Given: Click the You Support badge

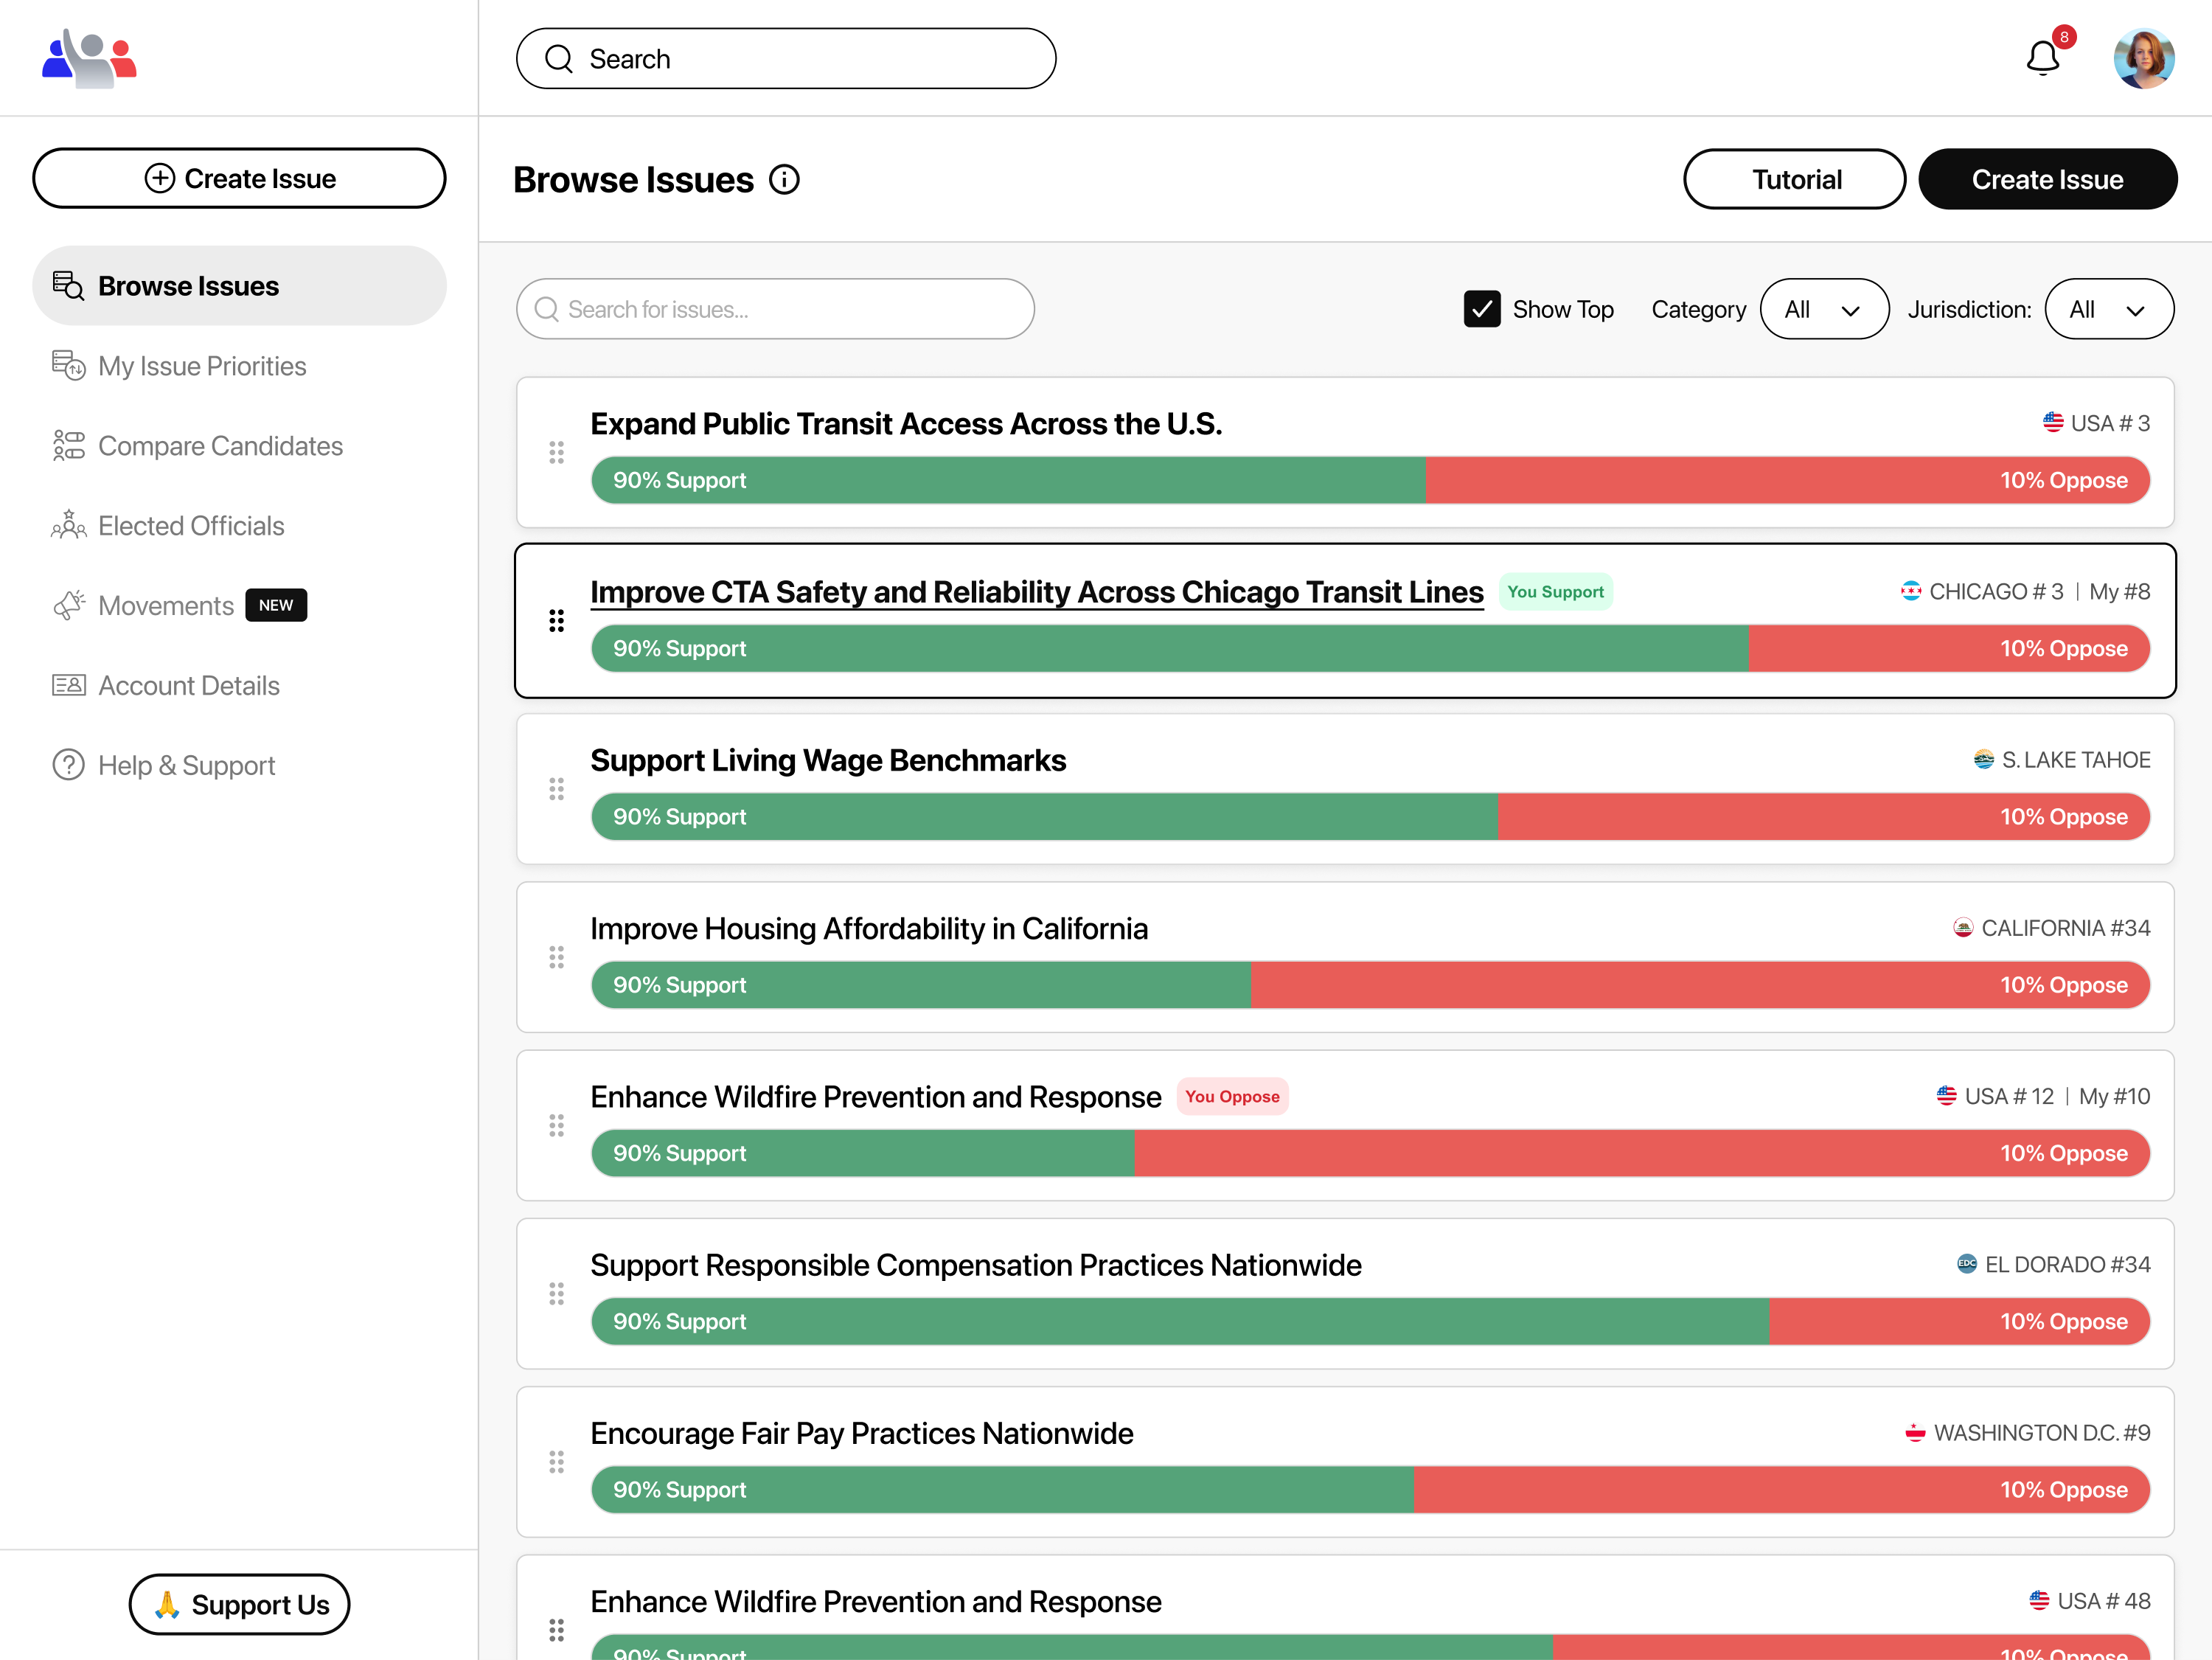Looking at the screenshot, I should pos(1555,592).
